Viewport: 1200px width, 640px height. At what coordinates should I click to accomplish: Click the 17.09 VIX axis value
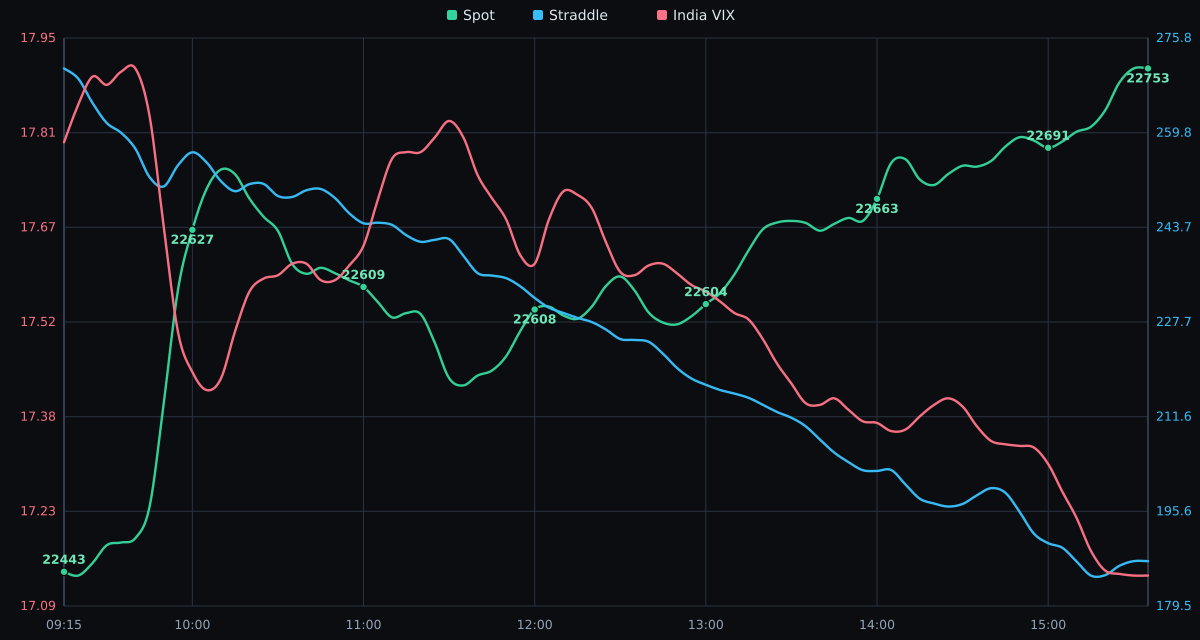[x=38, y=606]
